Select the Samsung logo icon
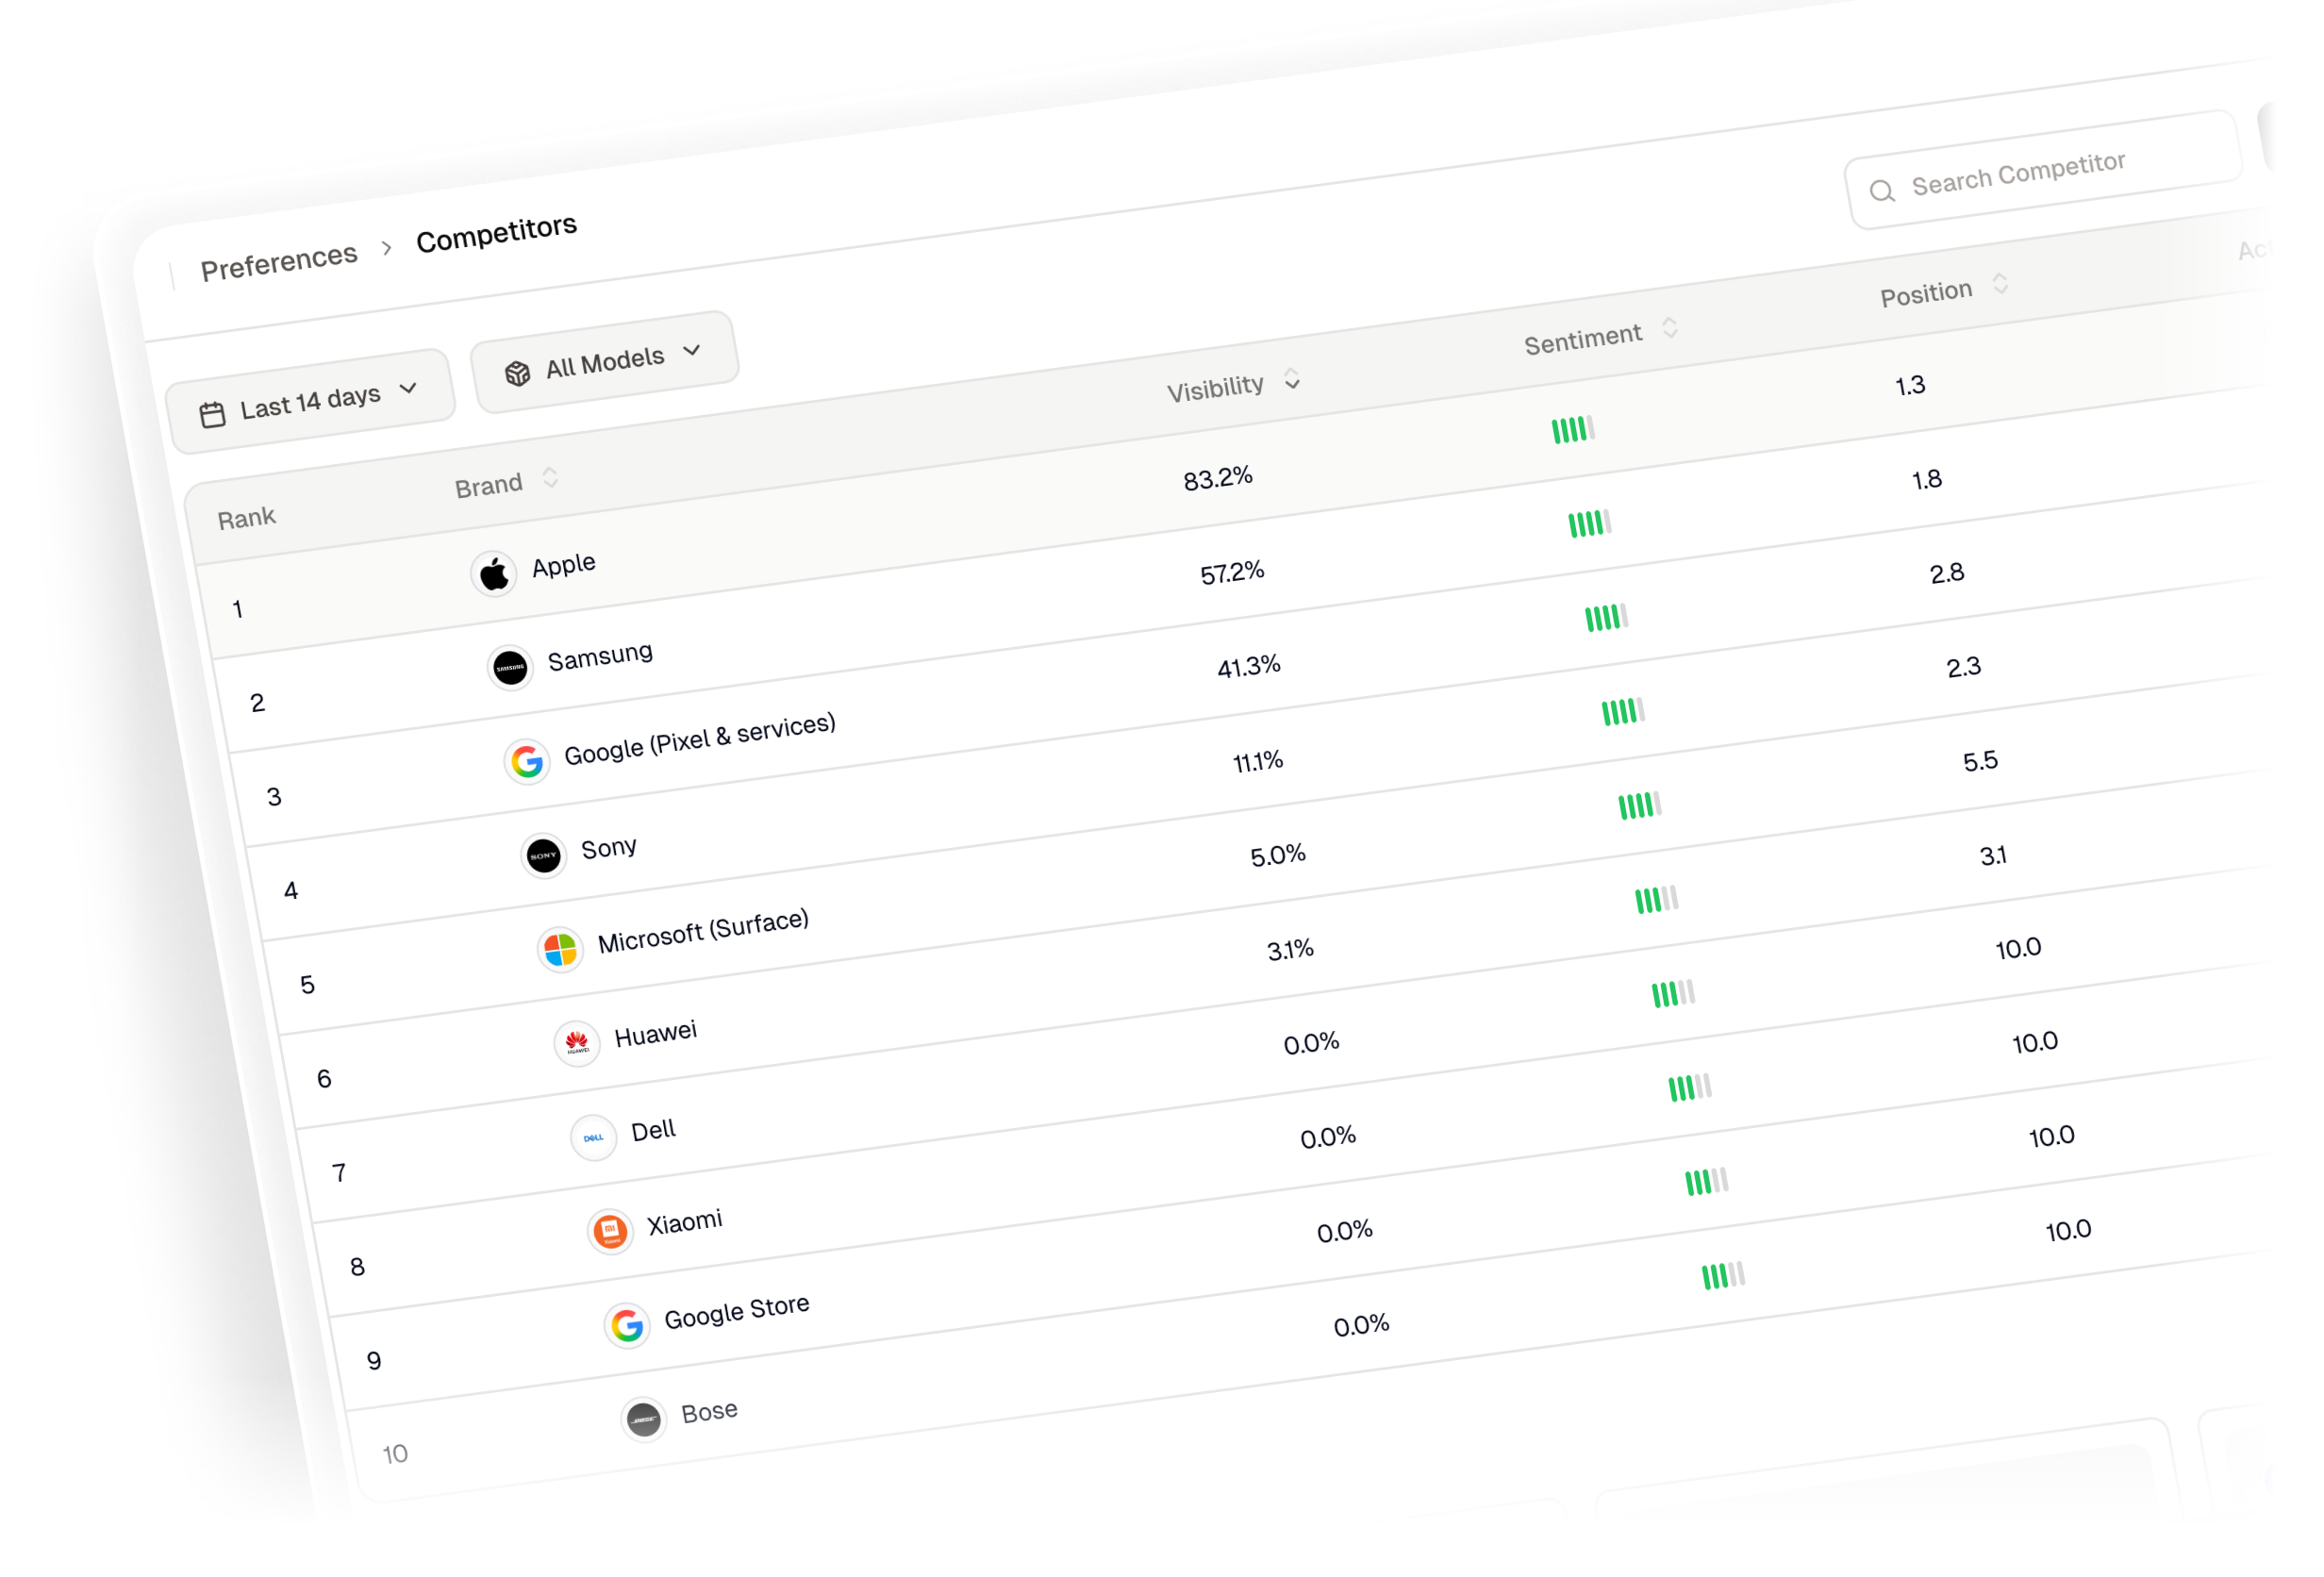The height and width of the screenshot is (1577, 2324). [x=510, y=666]
